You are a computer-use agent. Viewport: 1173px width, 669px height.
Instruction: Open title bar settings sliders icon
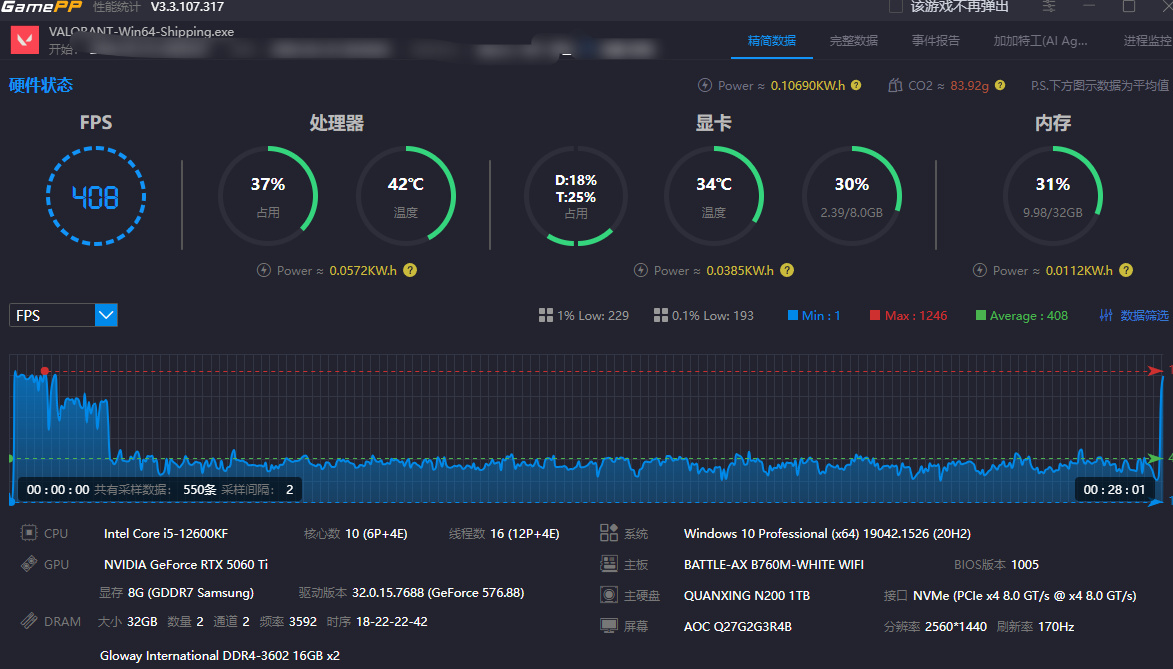(1049, 6)
